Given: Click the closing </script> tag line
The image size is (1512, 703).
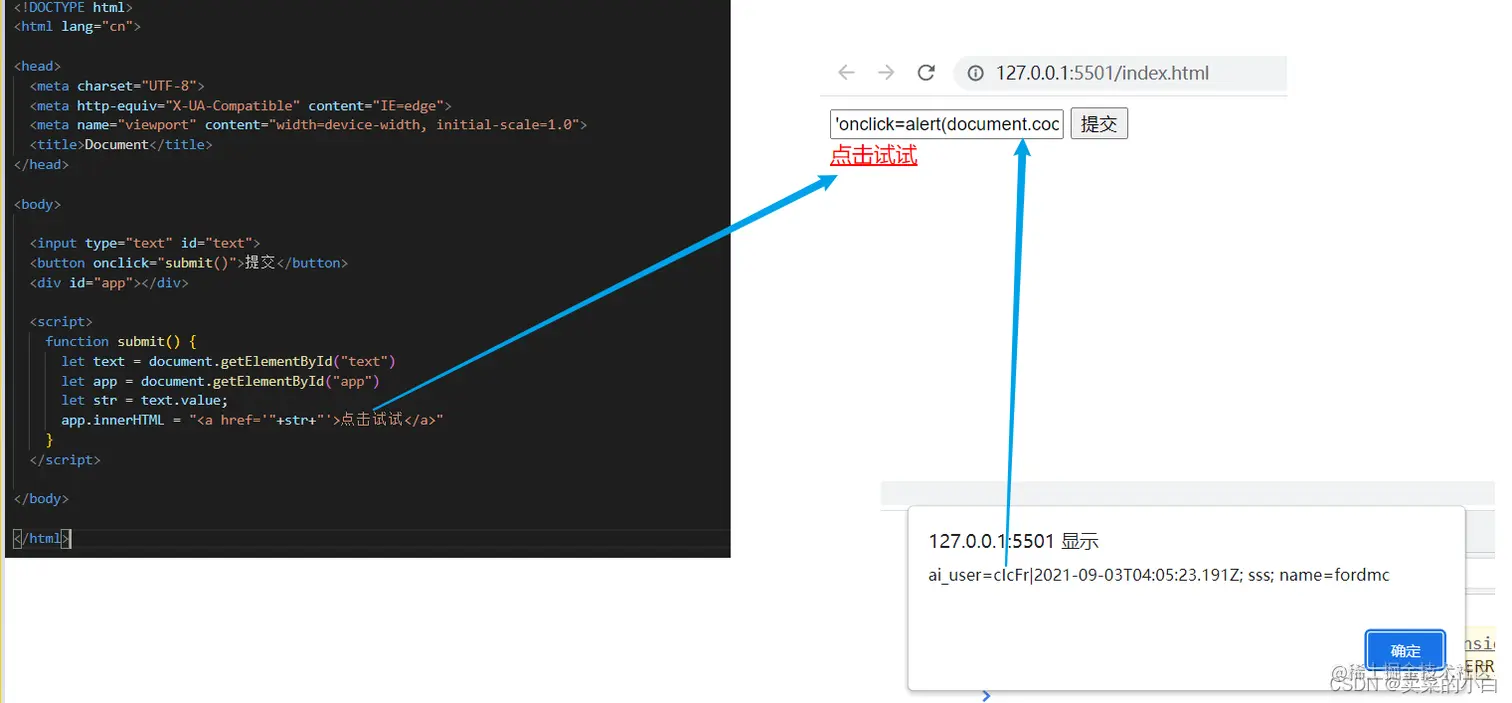Looking at the screenshot, I should [65, 460].
